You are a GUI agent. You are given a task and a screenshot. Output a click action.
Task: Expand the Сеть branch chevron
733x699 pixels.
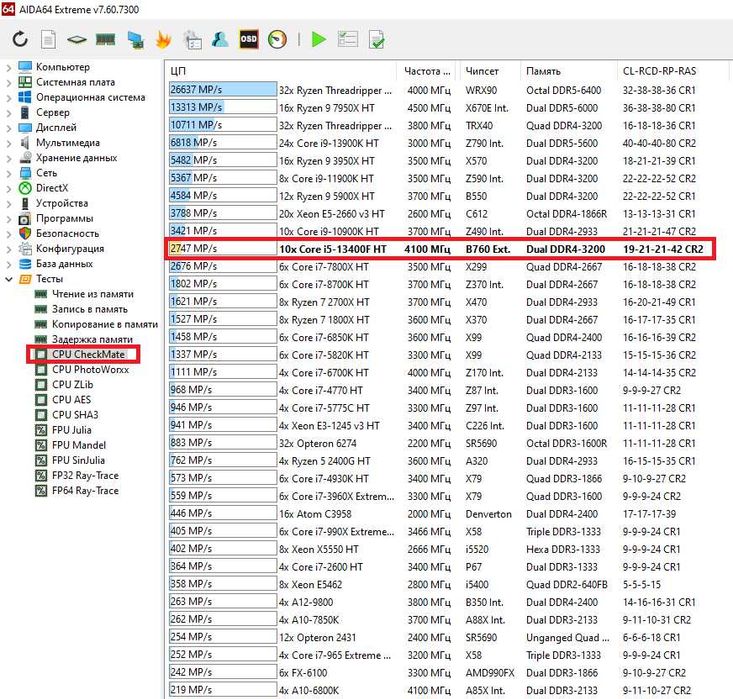8,173
